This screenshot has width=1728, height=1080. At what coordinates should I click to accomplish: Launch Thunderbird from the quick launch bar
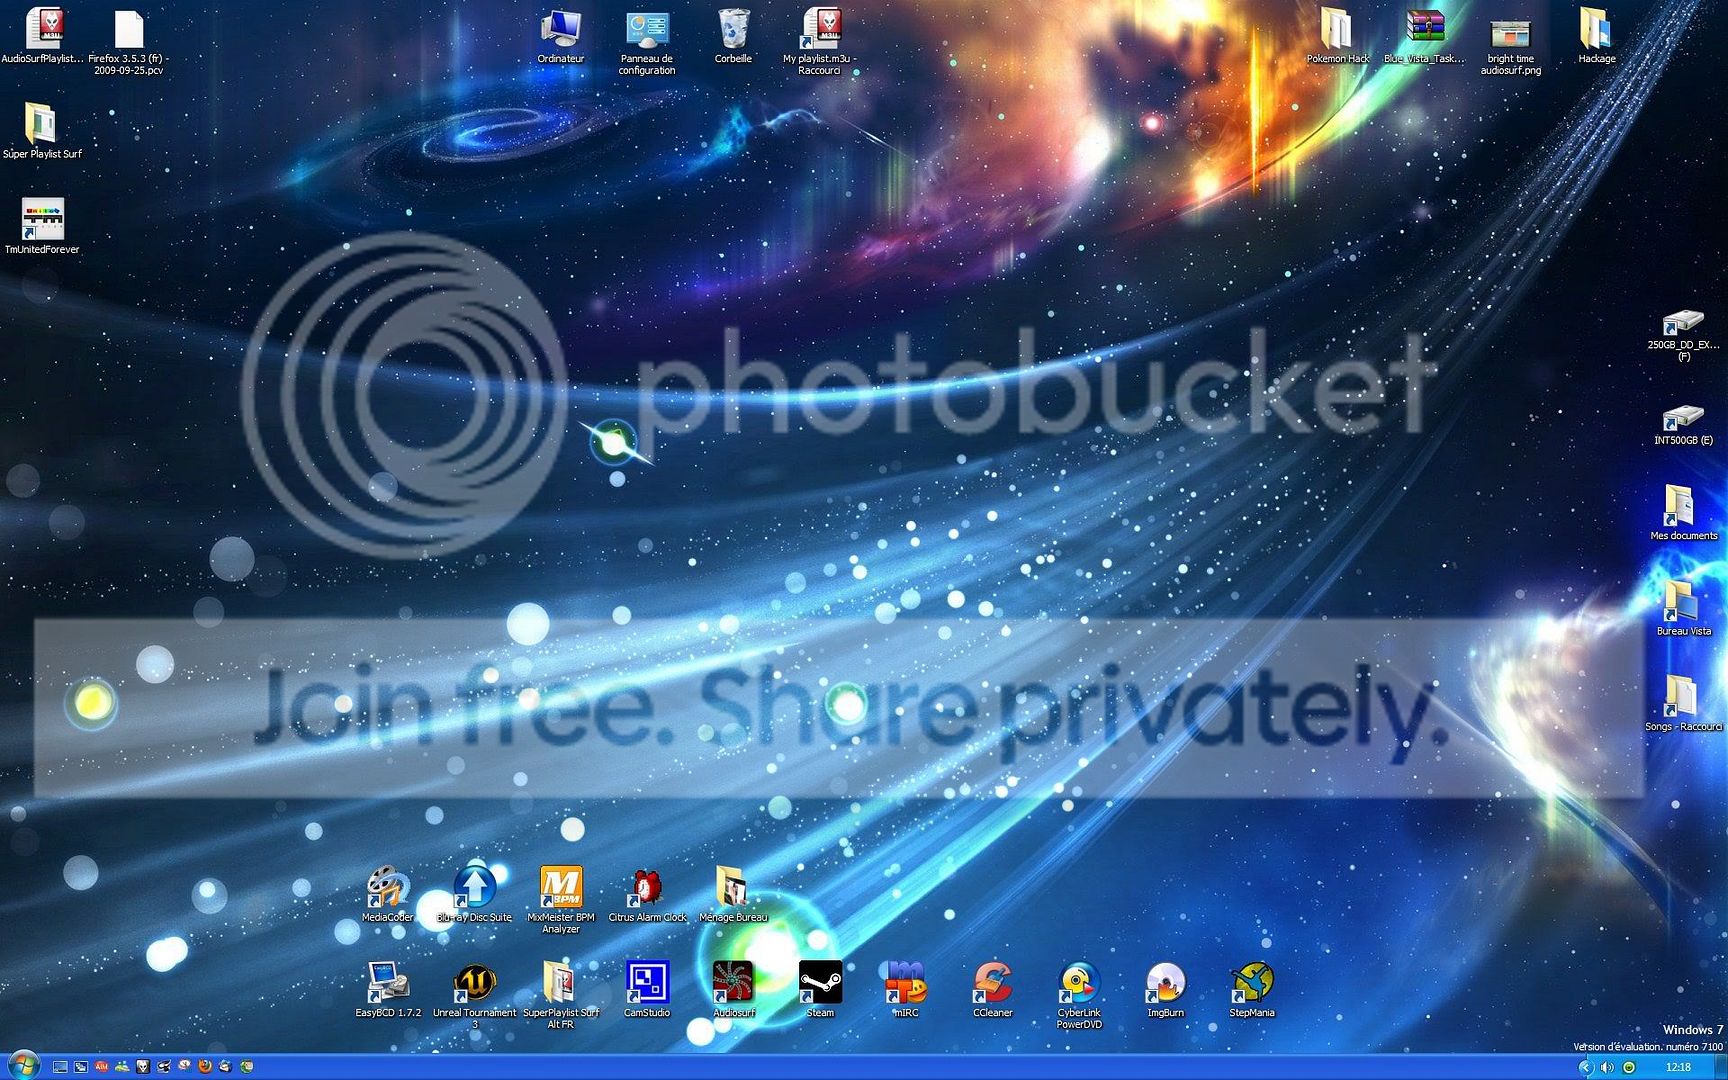[x=225, y=1067]
